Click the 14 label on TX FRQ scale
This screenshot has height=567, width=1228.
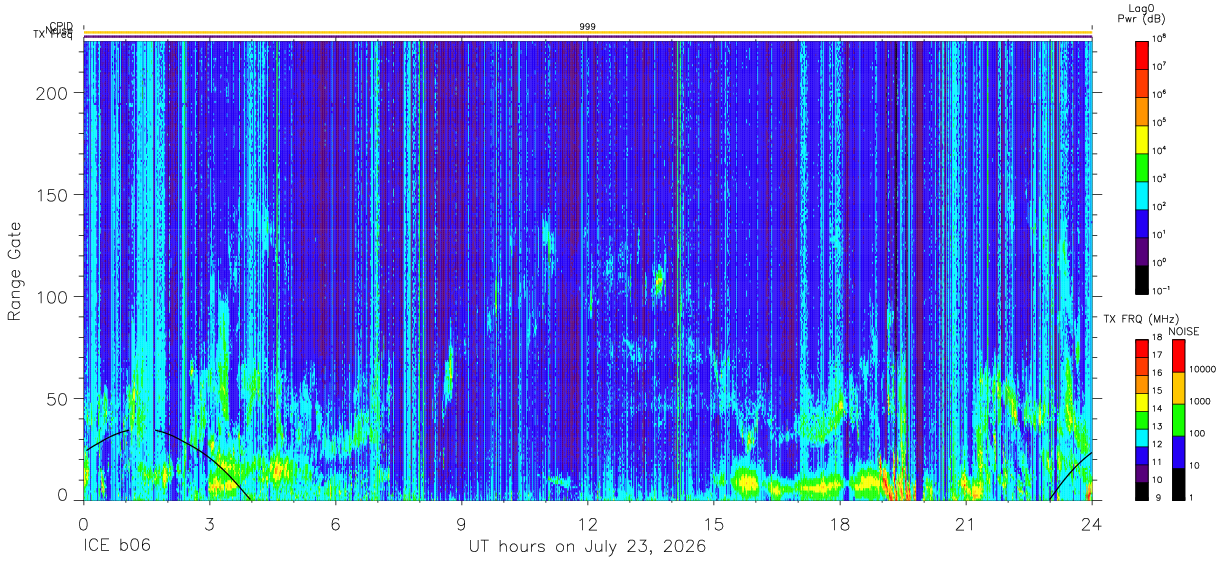click(1157, 408)
